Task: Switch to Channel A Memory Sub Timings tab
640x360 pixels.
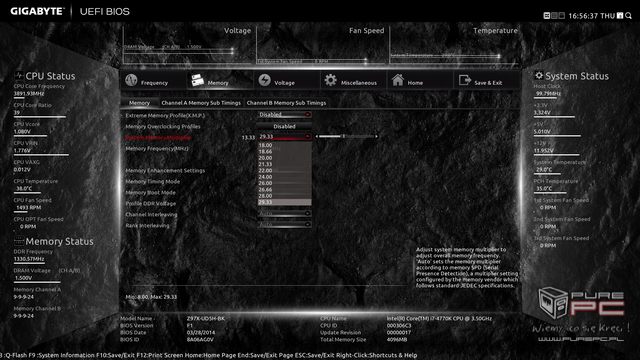Action: 201,103
